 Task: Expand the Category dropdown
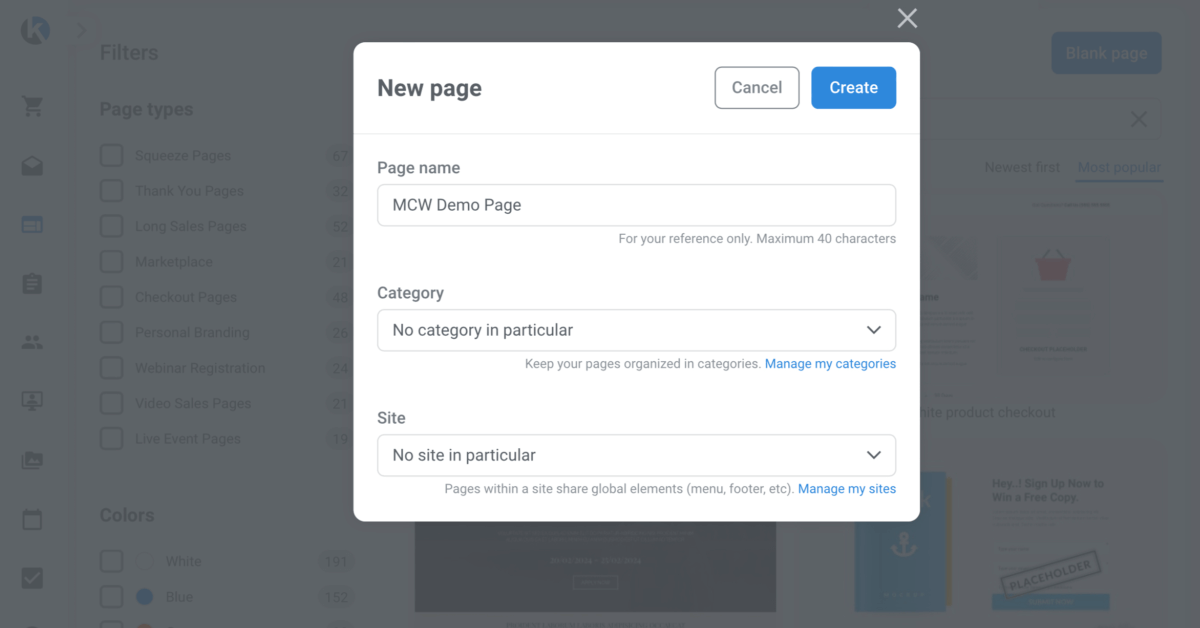click(x=636, y=330)
